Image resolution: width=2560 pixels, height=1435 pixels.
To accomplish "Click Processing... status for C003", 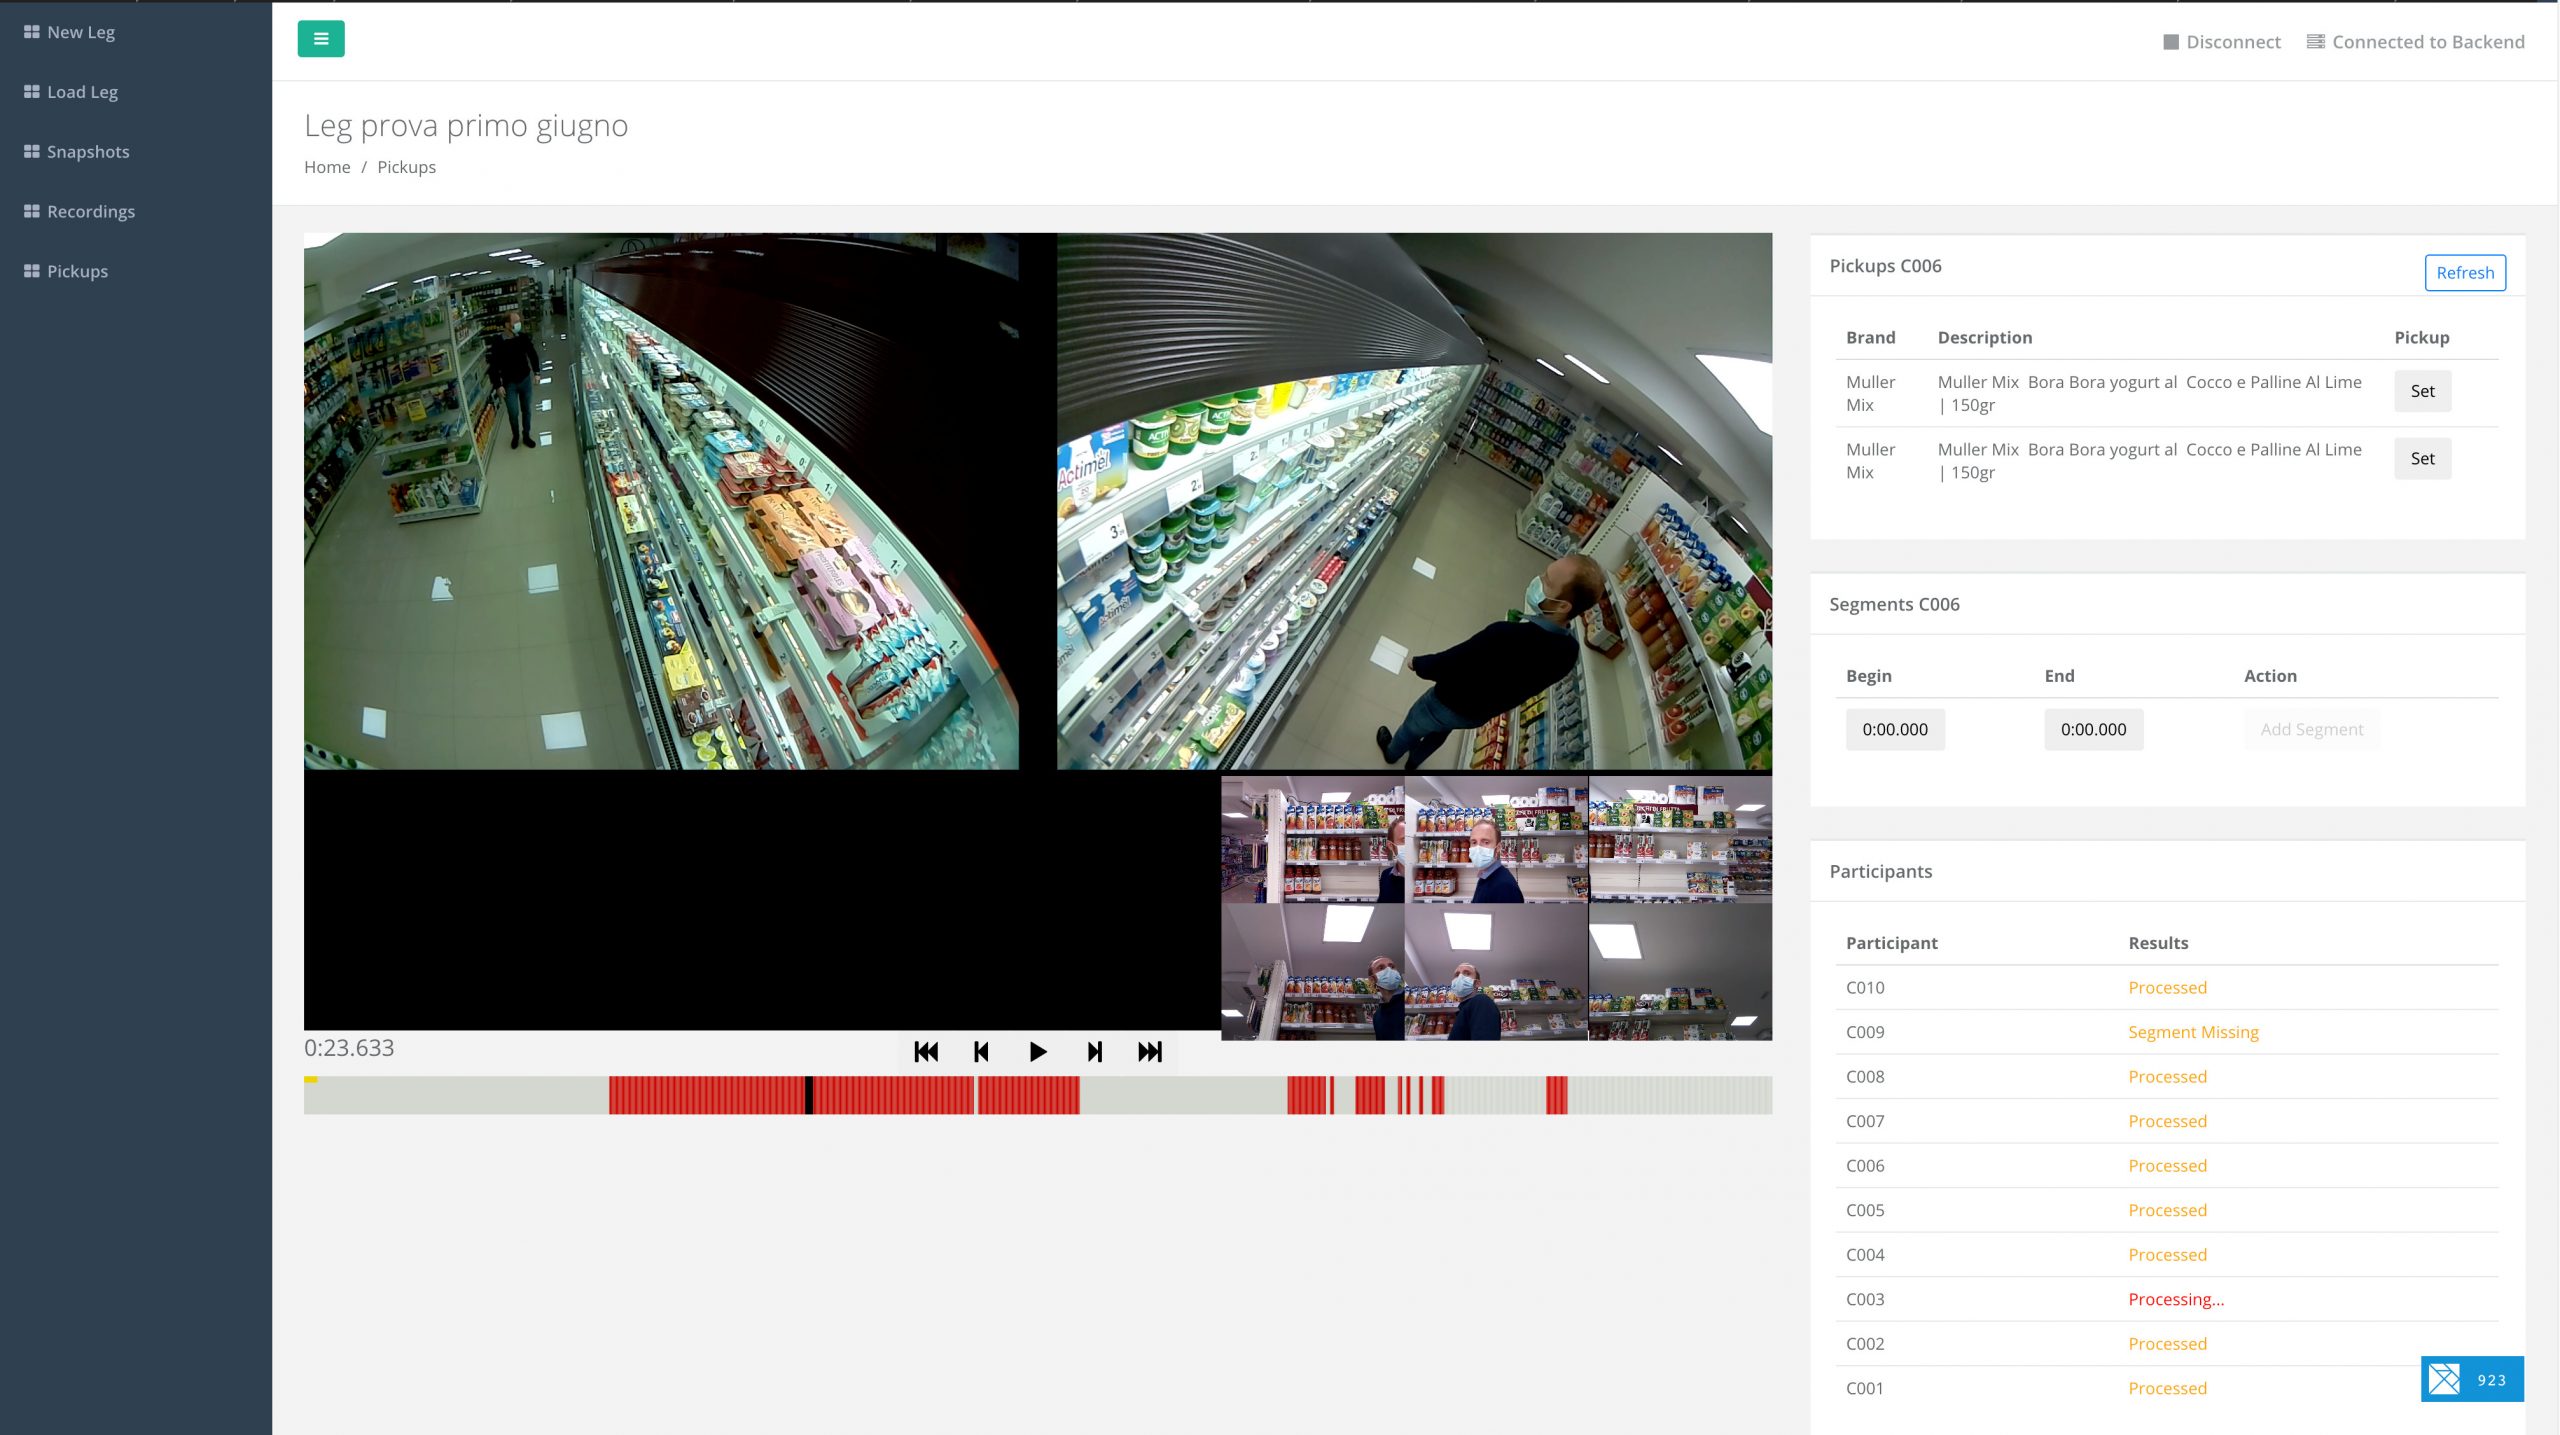I will (2176, 1300).
